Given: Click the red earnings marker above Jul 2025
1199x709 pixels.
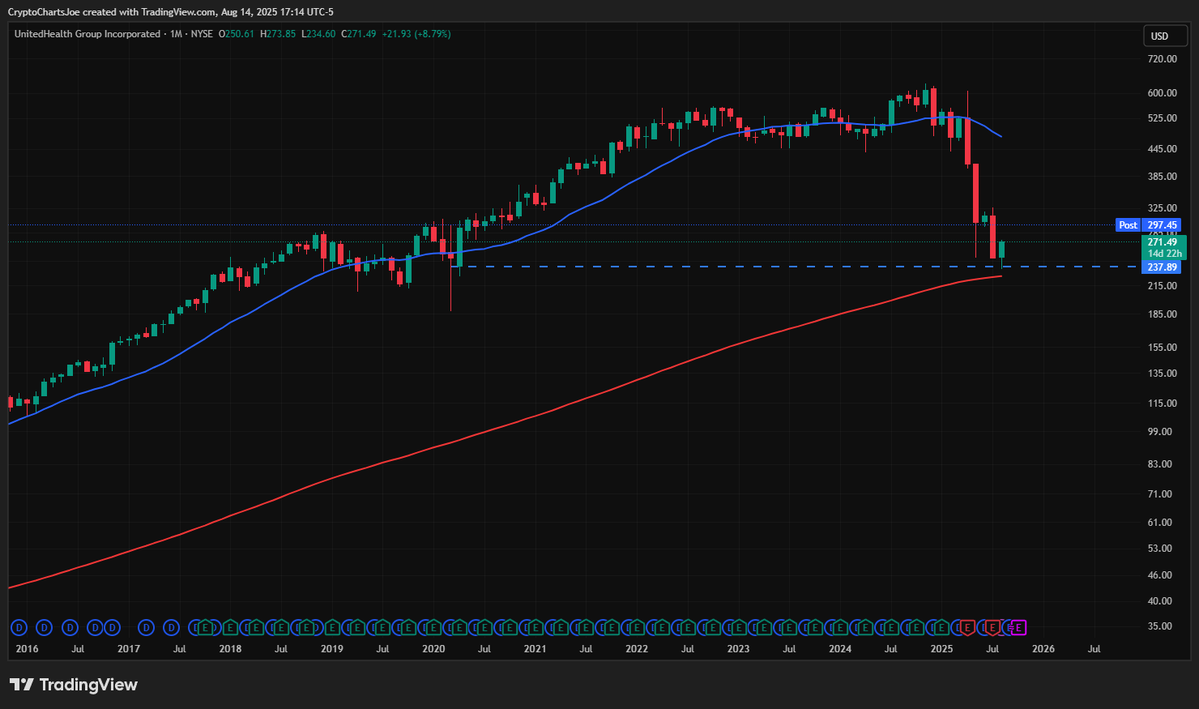Looking at the screenshot, I should (x=993, y=628).
